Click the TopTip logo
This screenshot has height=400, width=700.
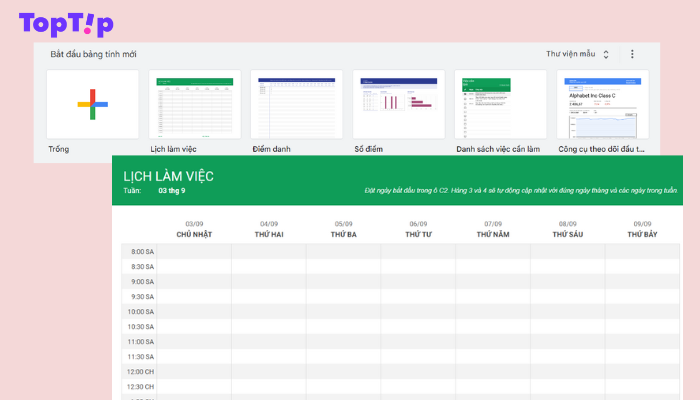pos(66,24)
